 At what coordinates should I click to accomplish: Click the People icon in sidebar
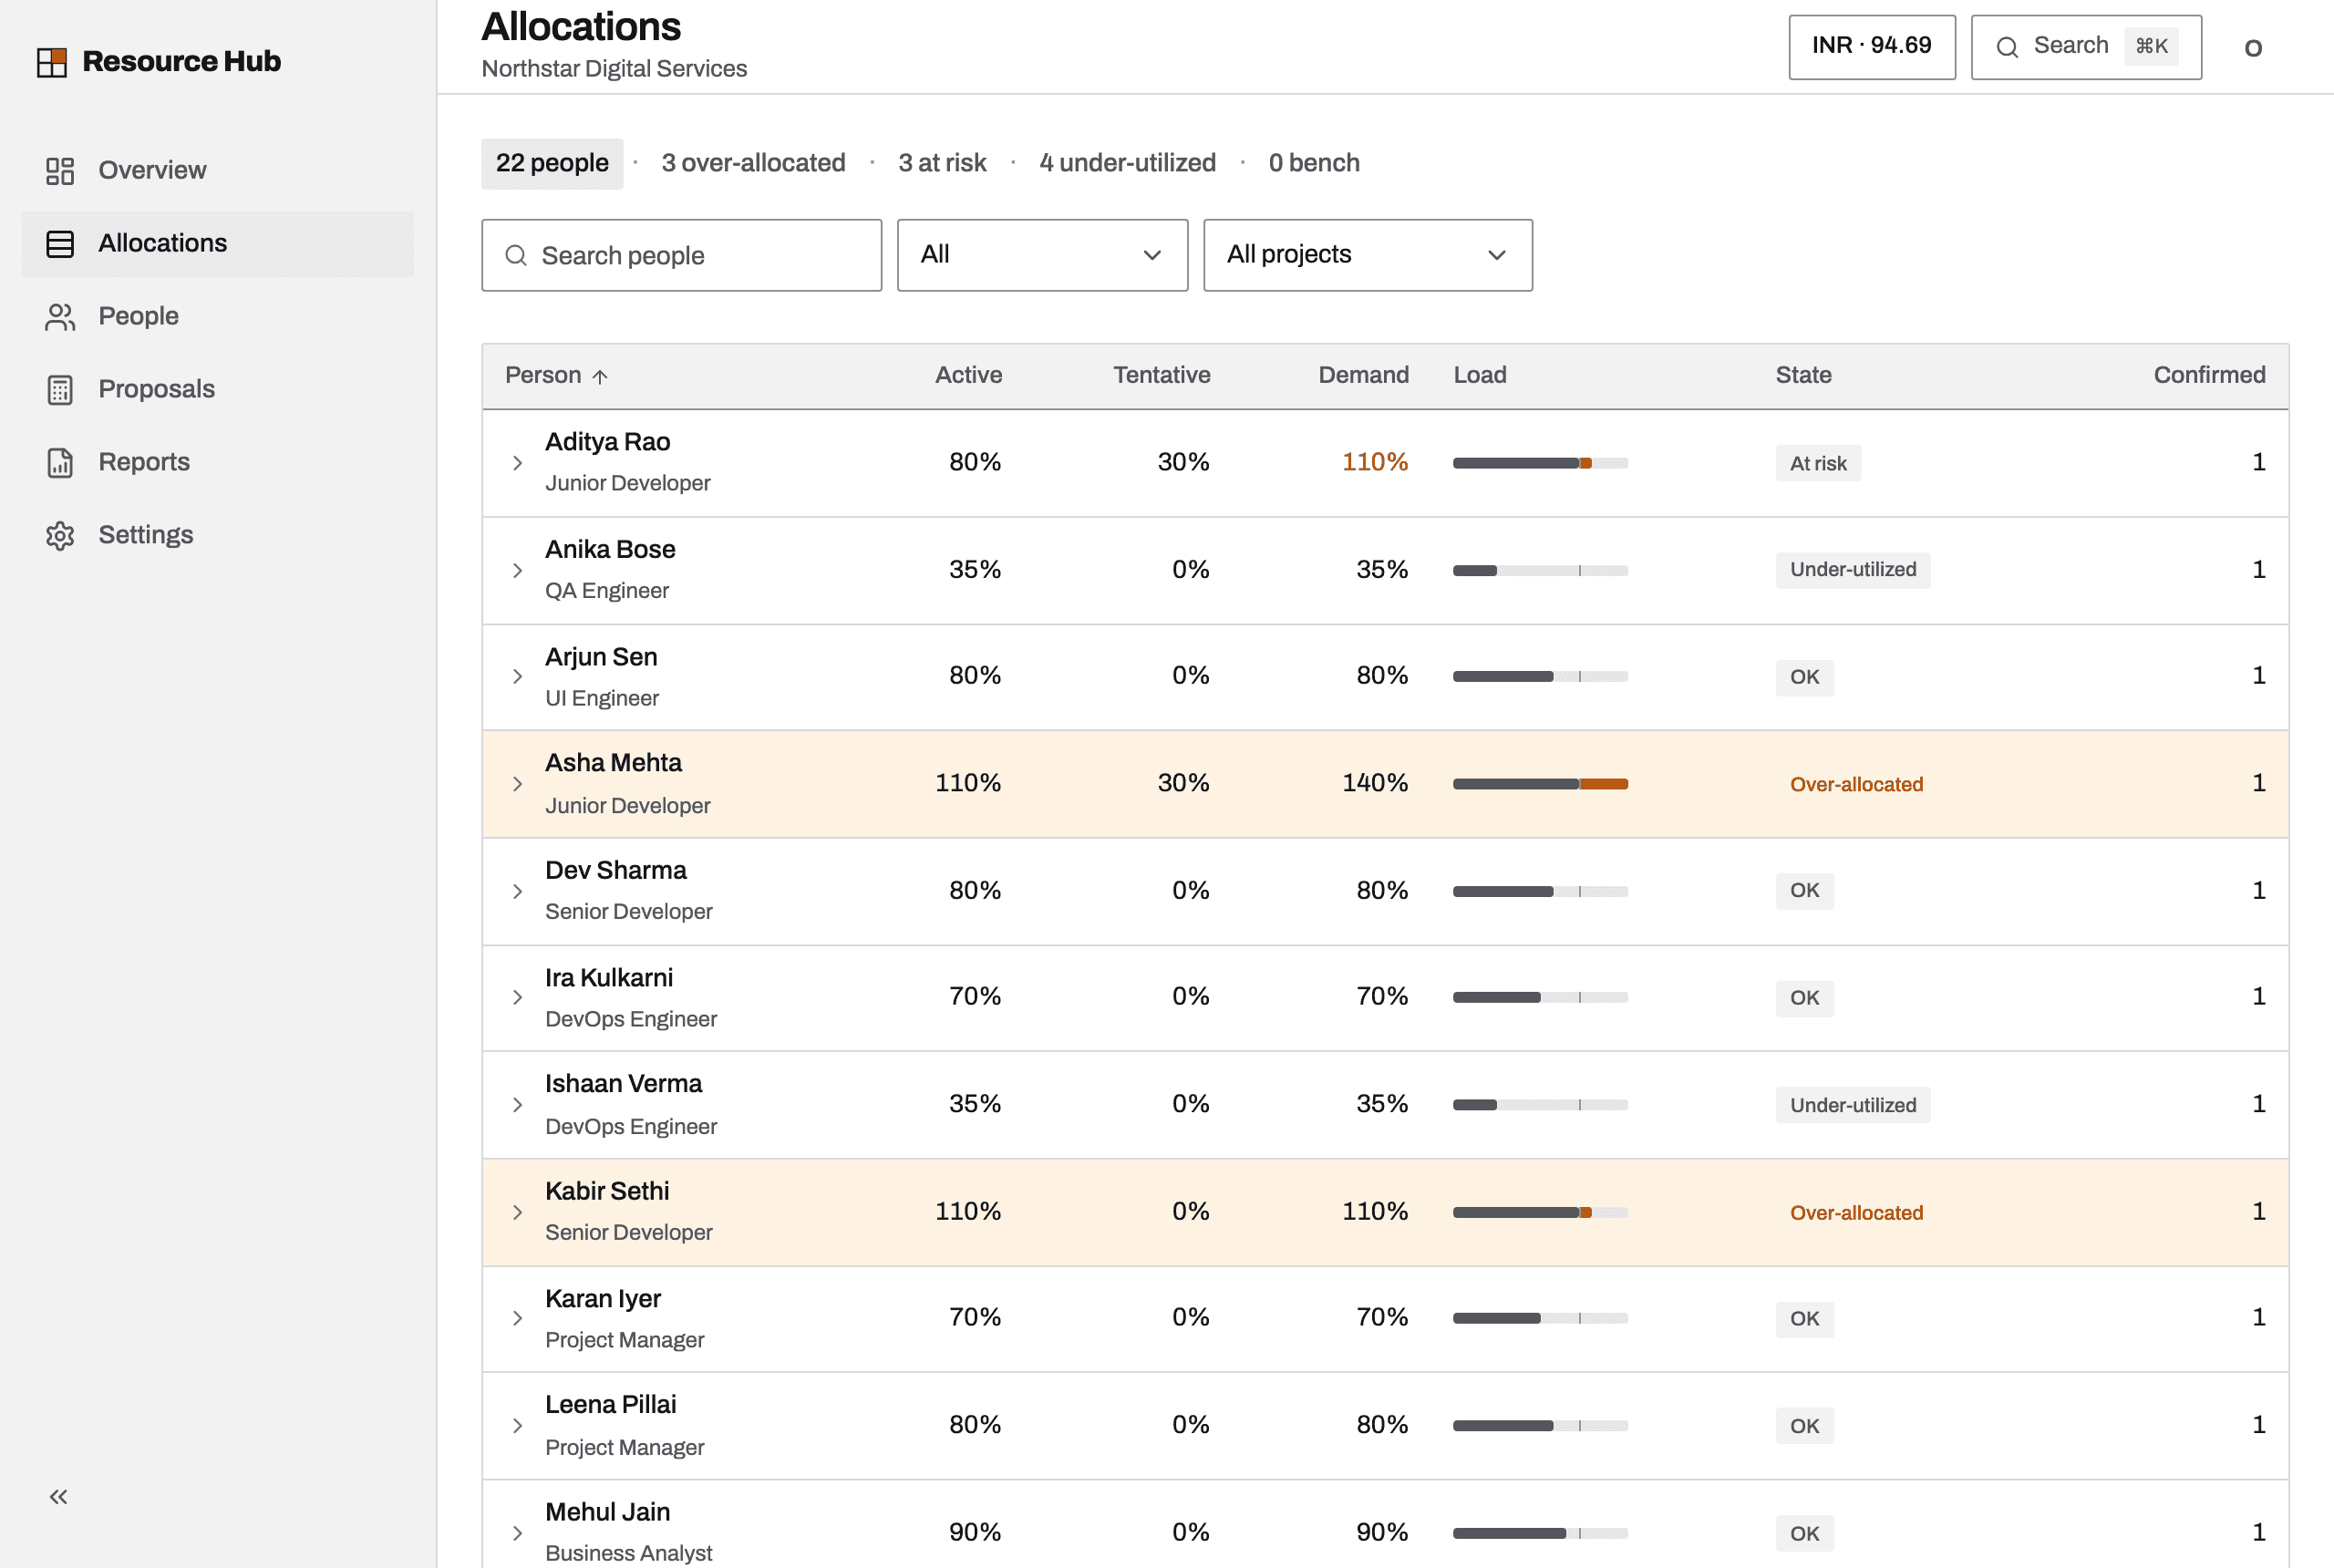[60, 317]
